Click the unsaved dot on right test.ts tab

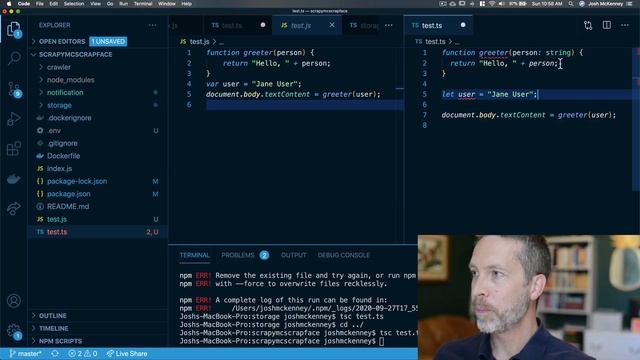[463, 25]
